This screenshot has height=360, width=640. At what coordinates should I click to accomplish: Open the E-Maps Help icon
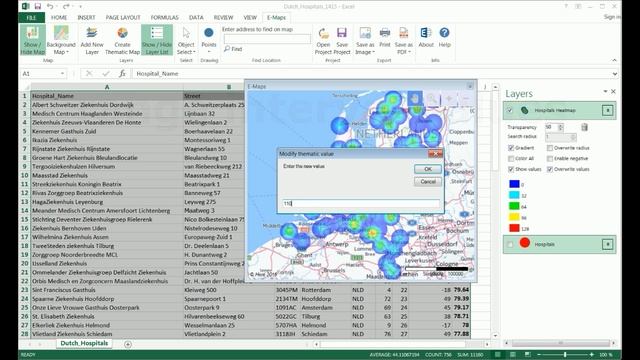click(x=444, y=33)
